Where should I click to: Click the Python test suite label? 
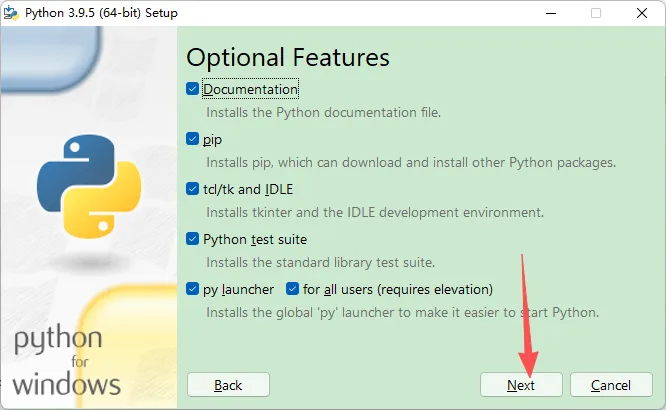coord(255,239)
